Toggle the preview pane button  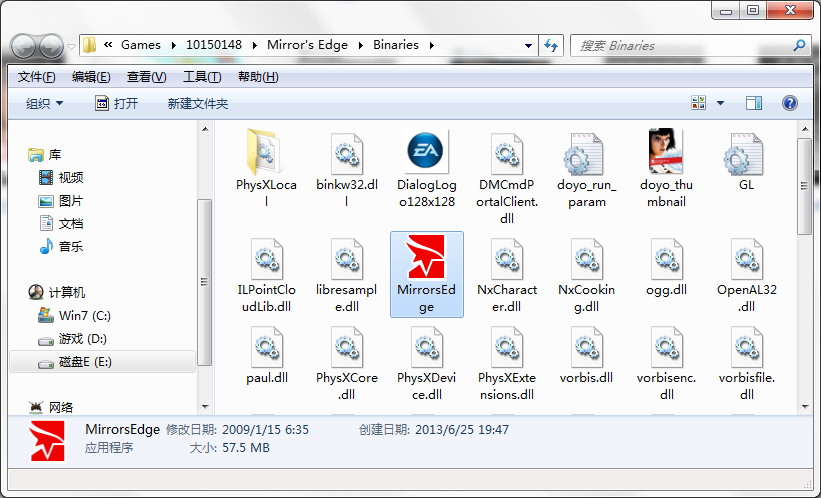coord(754,103)
